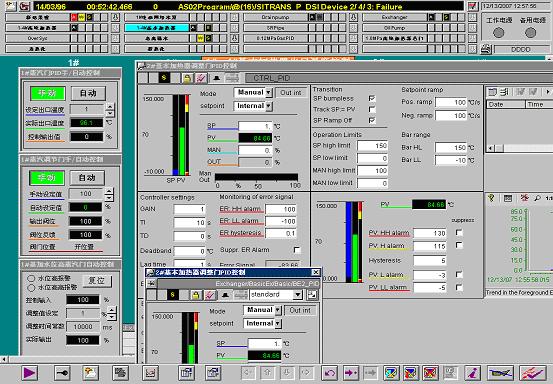Click the purple undo arrow icon in bottom toolbar
This screenshot has width=553, height=384.
click(x=330, y=373)
